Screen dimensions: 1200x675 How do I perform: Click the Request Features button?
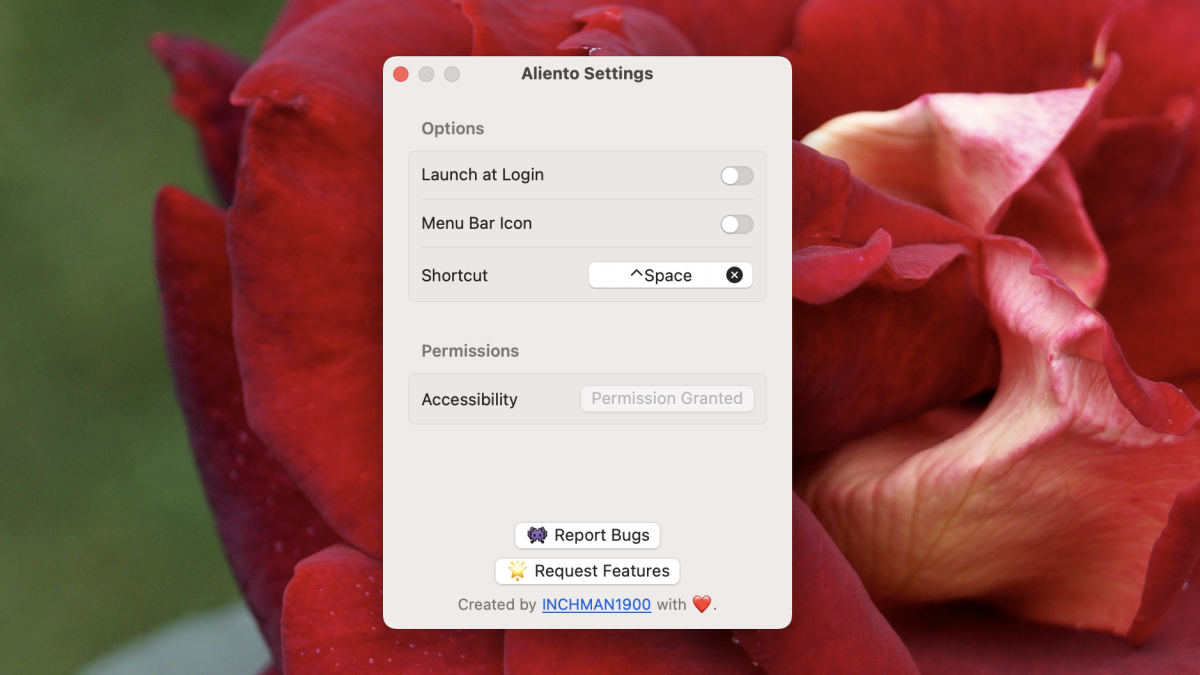tap(588, 571)
